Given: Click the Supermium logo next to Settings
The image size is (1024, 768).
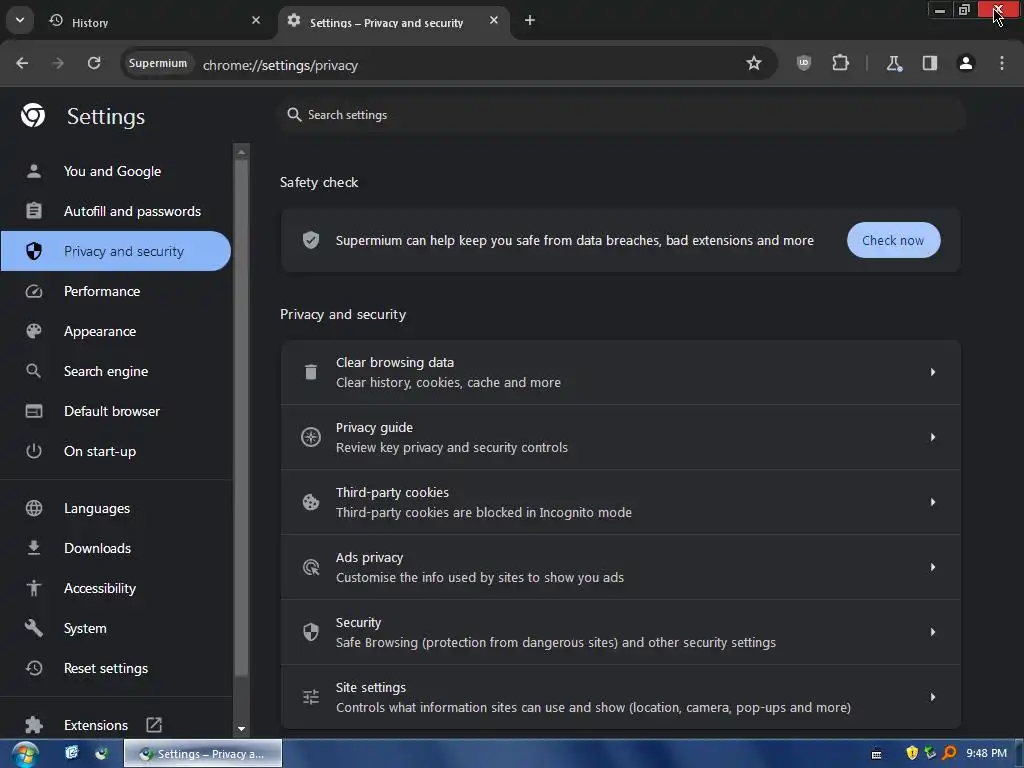Looking at the screenshot, I should 33,116.
